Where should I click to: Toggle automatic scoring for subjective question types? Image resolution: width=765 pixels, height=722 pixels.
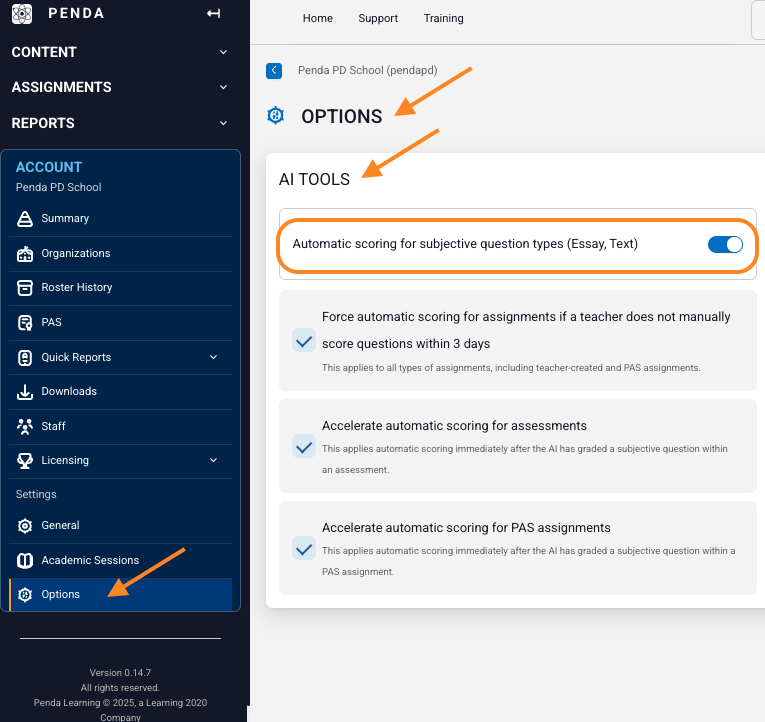coord(725,244)
